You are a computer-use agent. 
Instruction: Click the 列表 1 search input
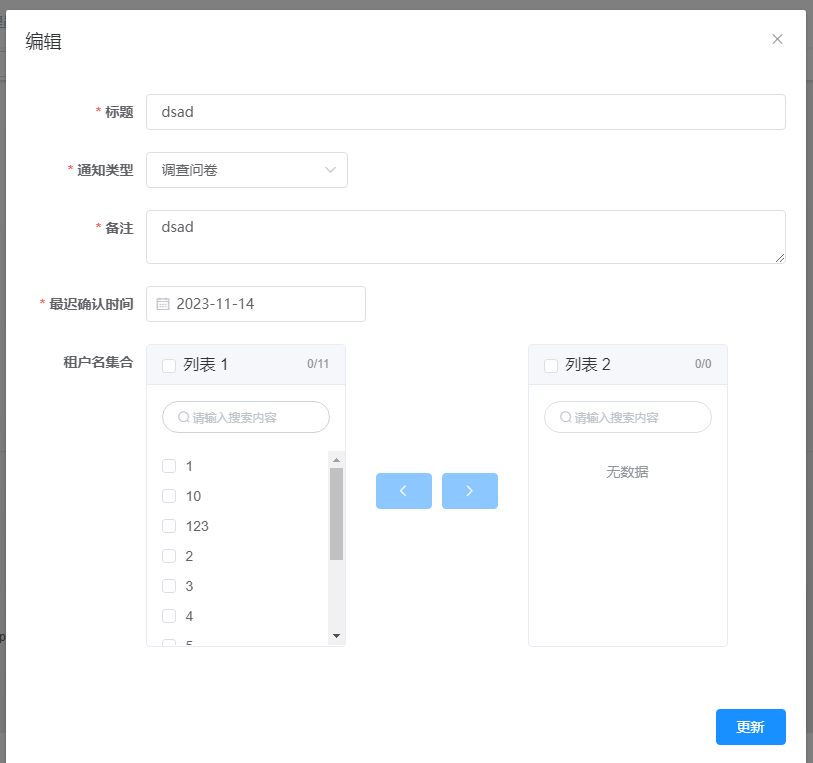click(255, 417)
